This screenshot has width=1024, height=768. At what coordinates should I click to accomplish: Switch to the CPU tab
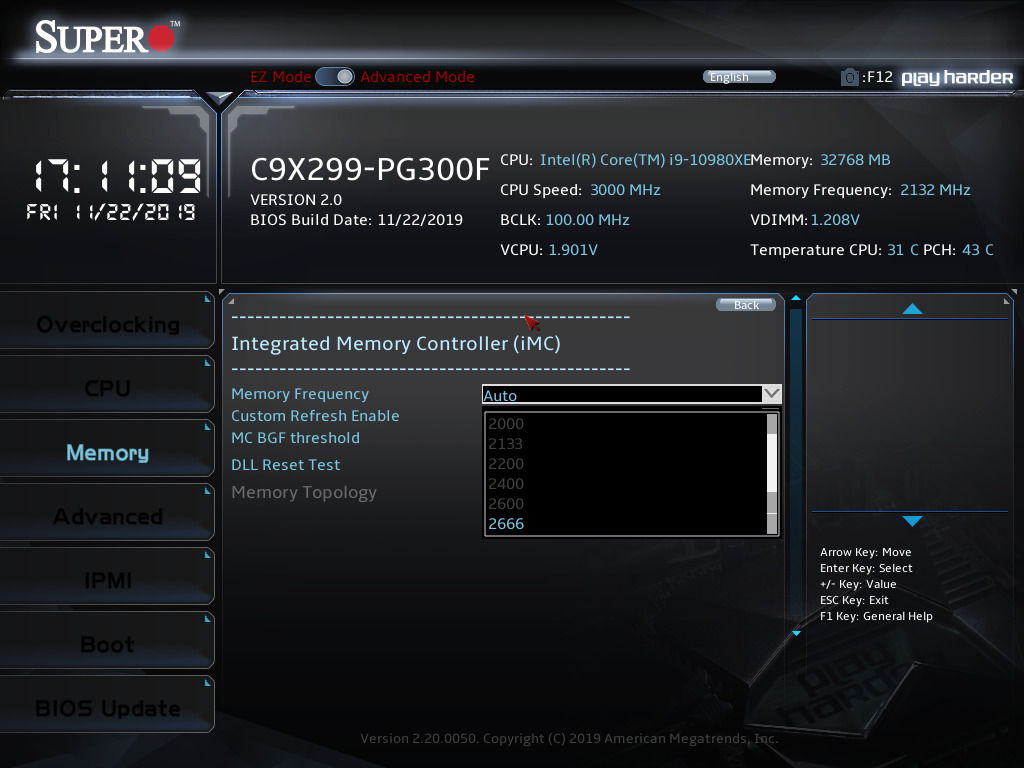tap(107, 388)
